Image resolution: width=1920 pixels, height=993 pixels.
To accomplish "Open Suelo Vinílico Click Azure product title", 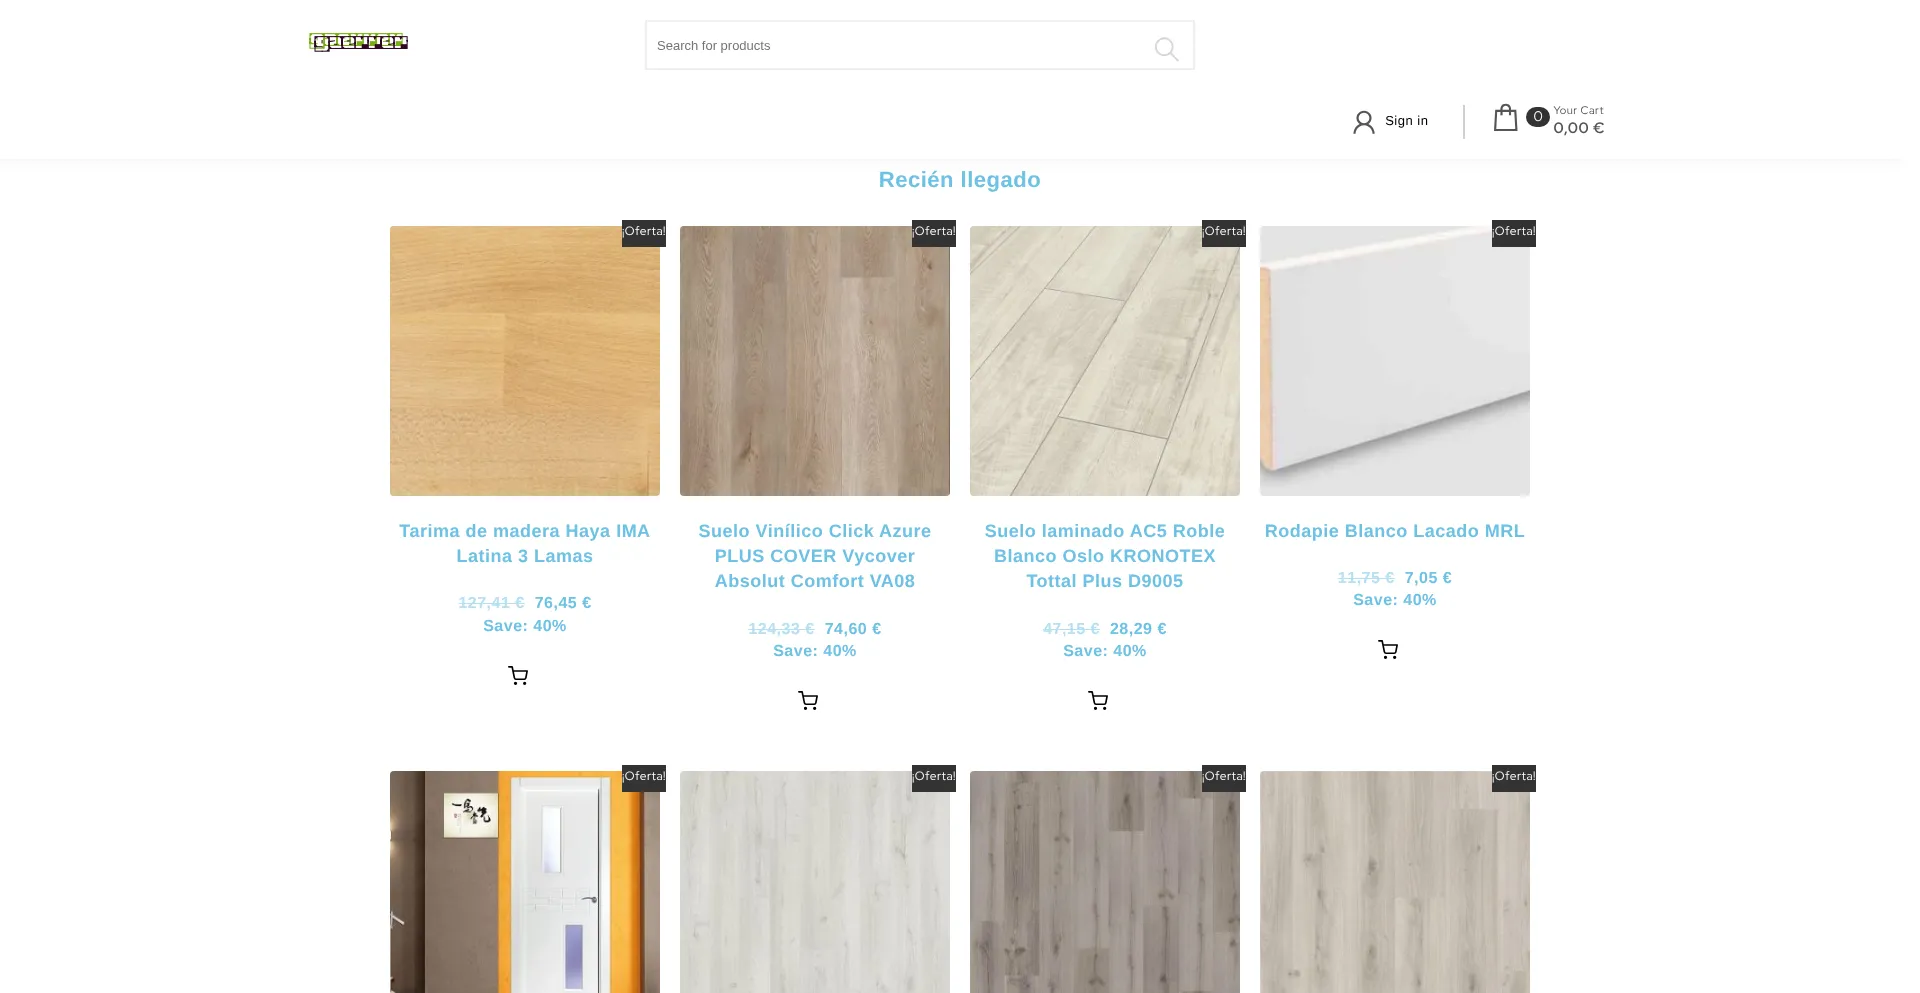I will [815, 556].
